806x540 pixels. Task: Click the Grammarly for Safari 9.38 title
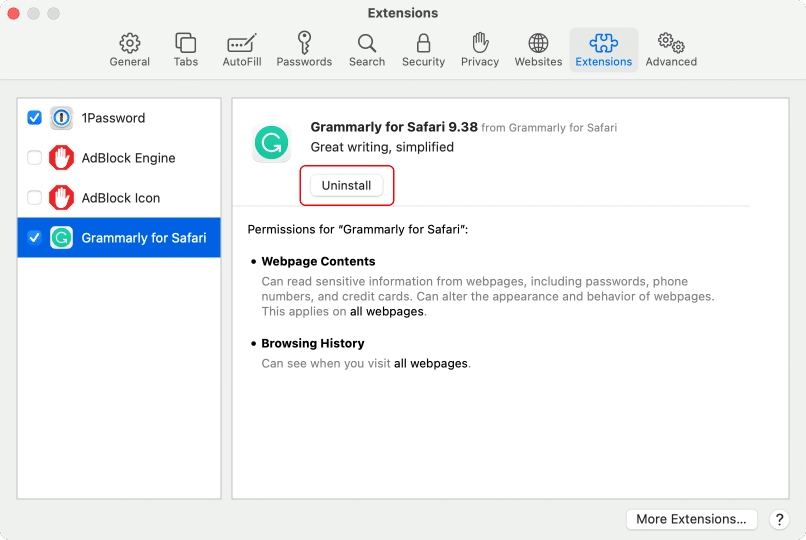[x=394, y=127]
